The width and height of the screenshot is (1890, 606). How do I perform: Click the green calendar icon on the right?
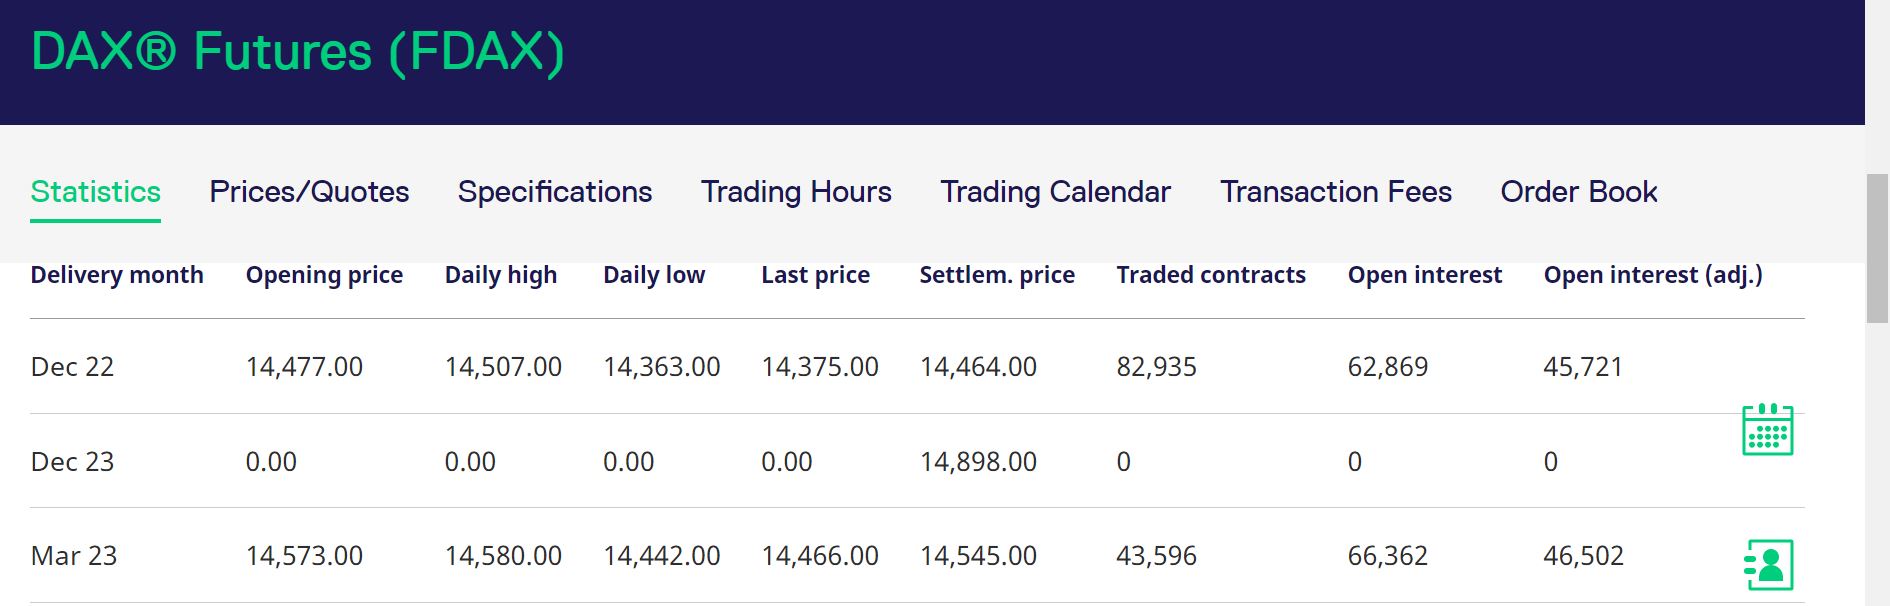tap(1767, 429)
